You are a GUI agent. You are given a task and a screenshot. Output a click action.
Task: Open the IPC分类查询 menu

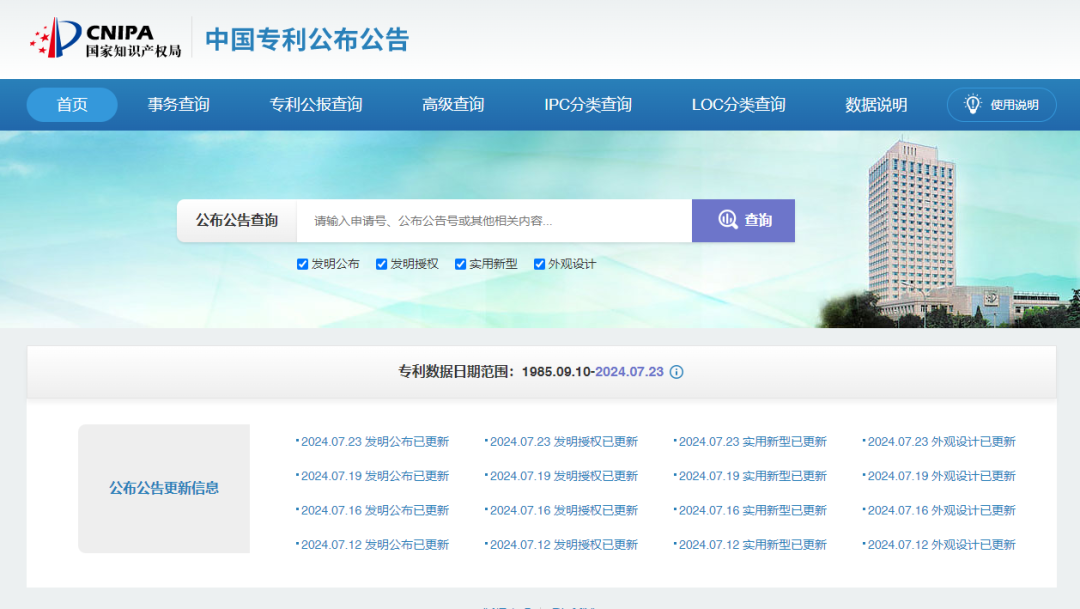pos(588,105)
